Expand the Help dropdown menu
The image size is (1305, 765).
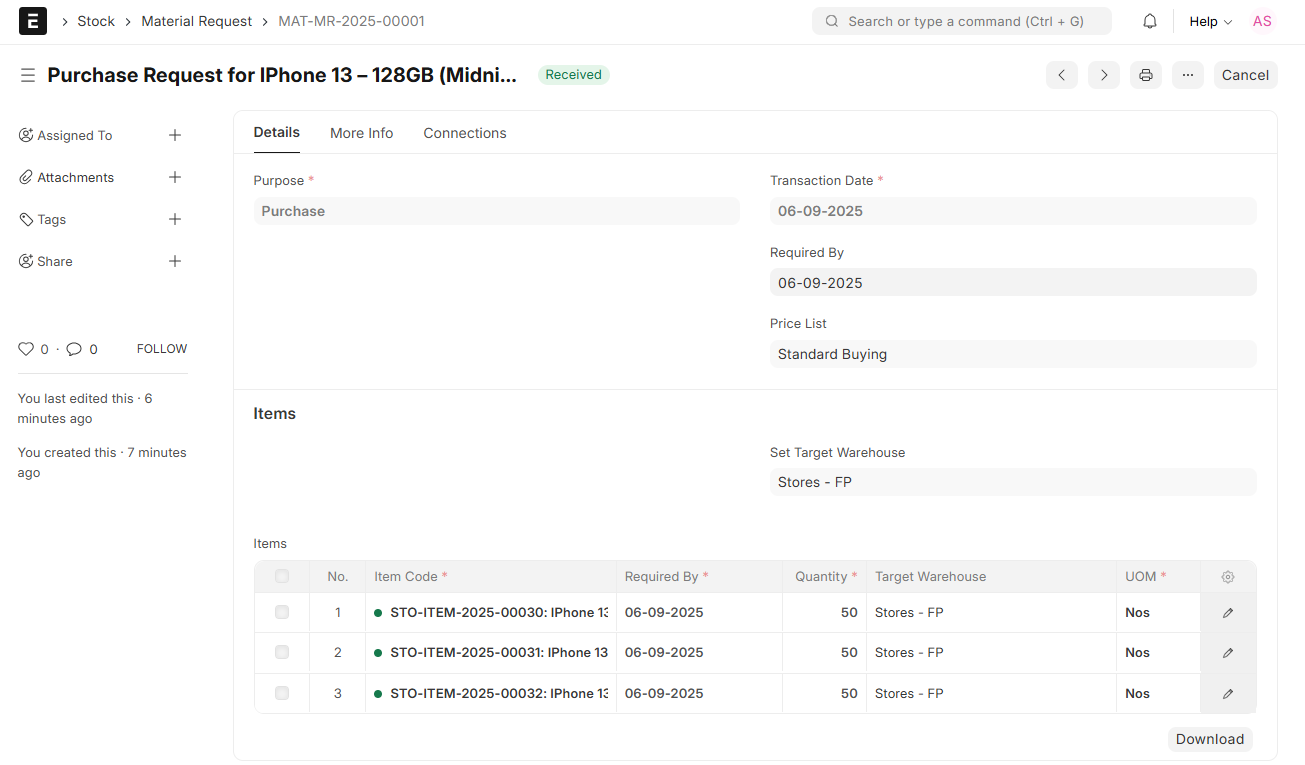point(1210,21)
